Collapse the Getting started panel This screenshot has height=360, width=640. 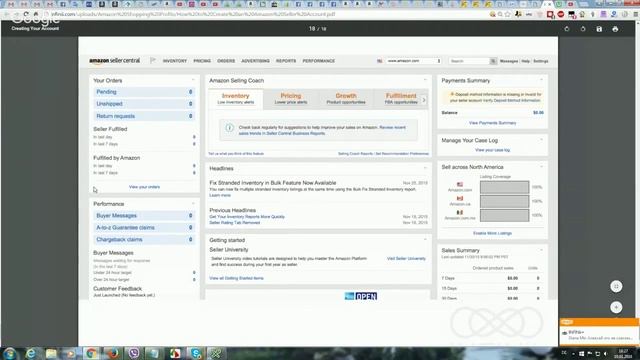[x=425, y=240]
